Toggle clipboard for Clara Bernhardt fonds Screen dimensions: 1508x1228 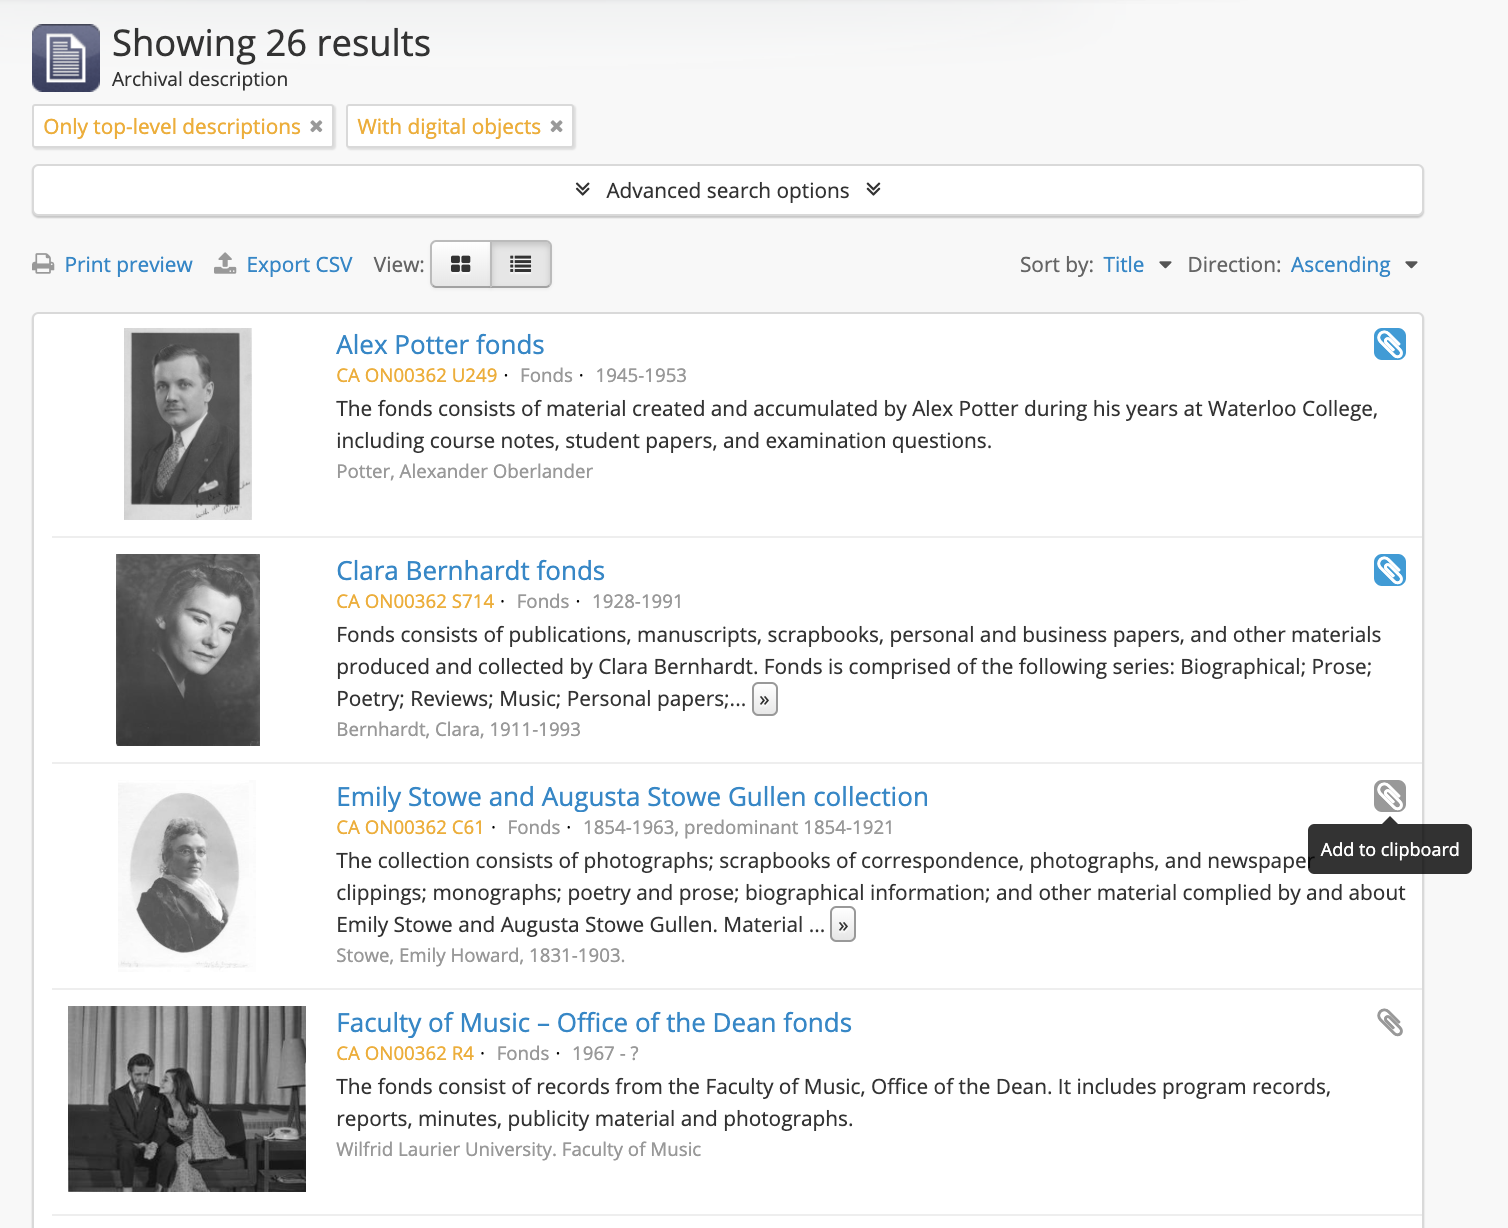point(1389,570)
